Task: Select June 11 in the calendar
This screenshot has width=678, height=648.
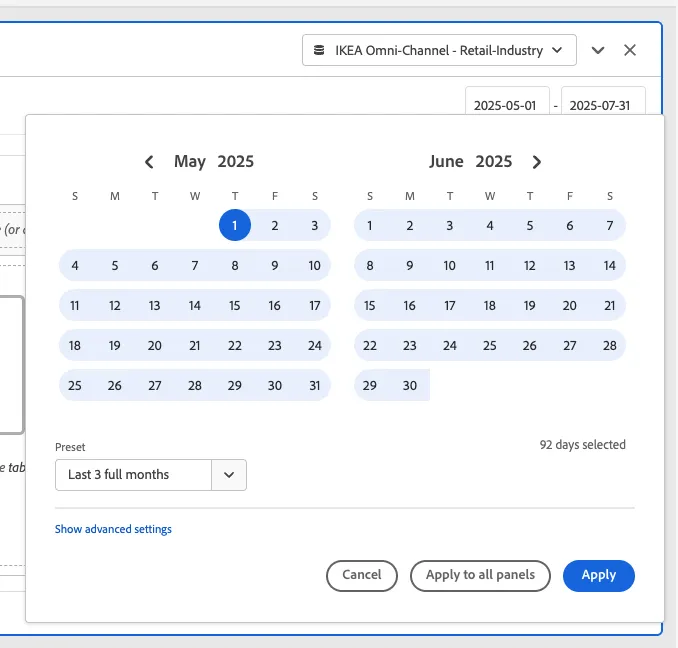Action: pos(489,265)
